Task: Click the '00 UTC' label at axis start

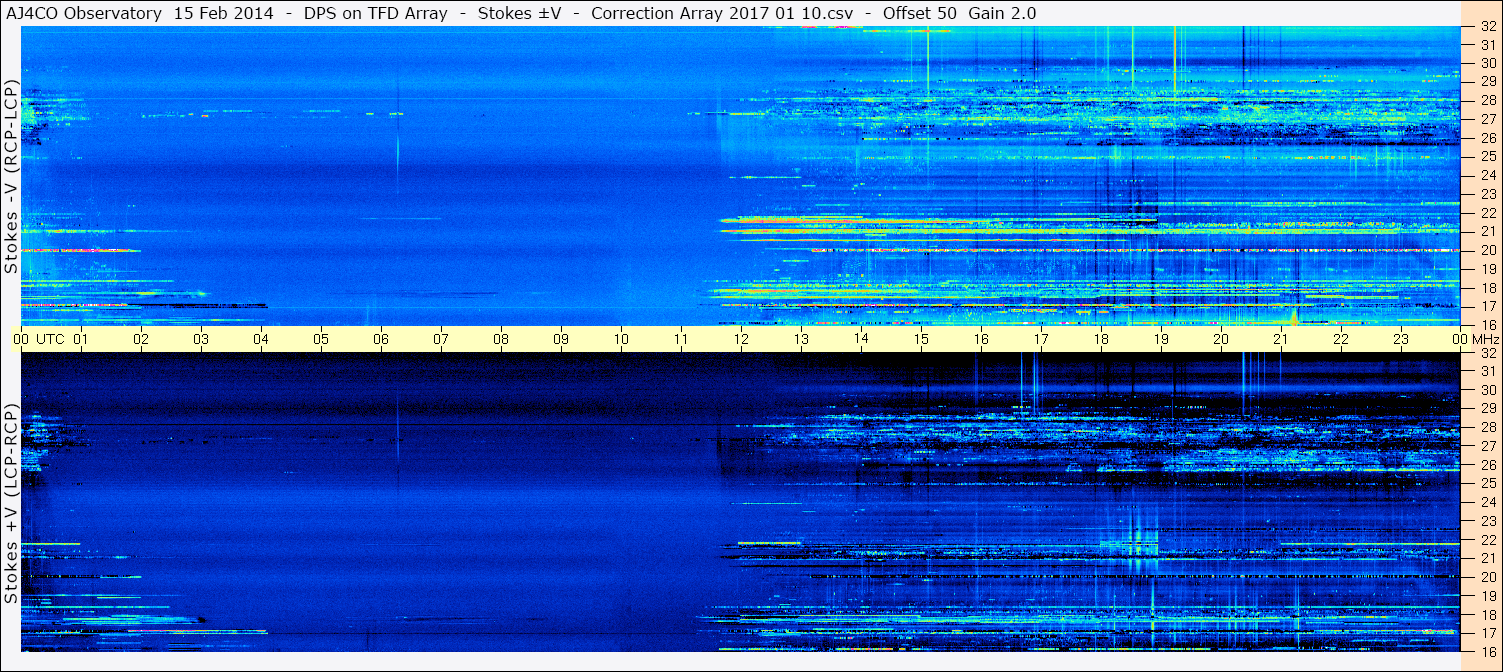Action: tap(39, 339)
